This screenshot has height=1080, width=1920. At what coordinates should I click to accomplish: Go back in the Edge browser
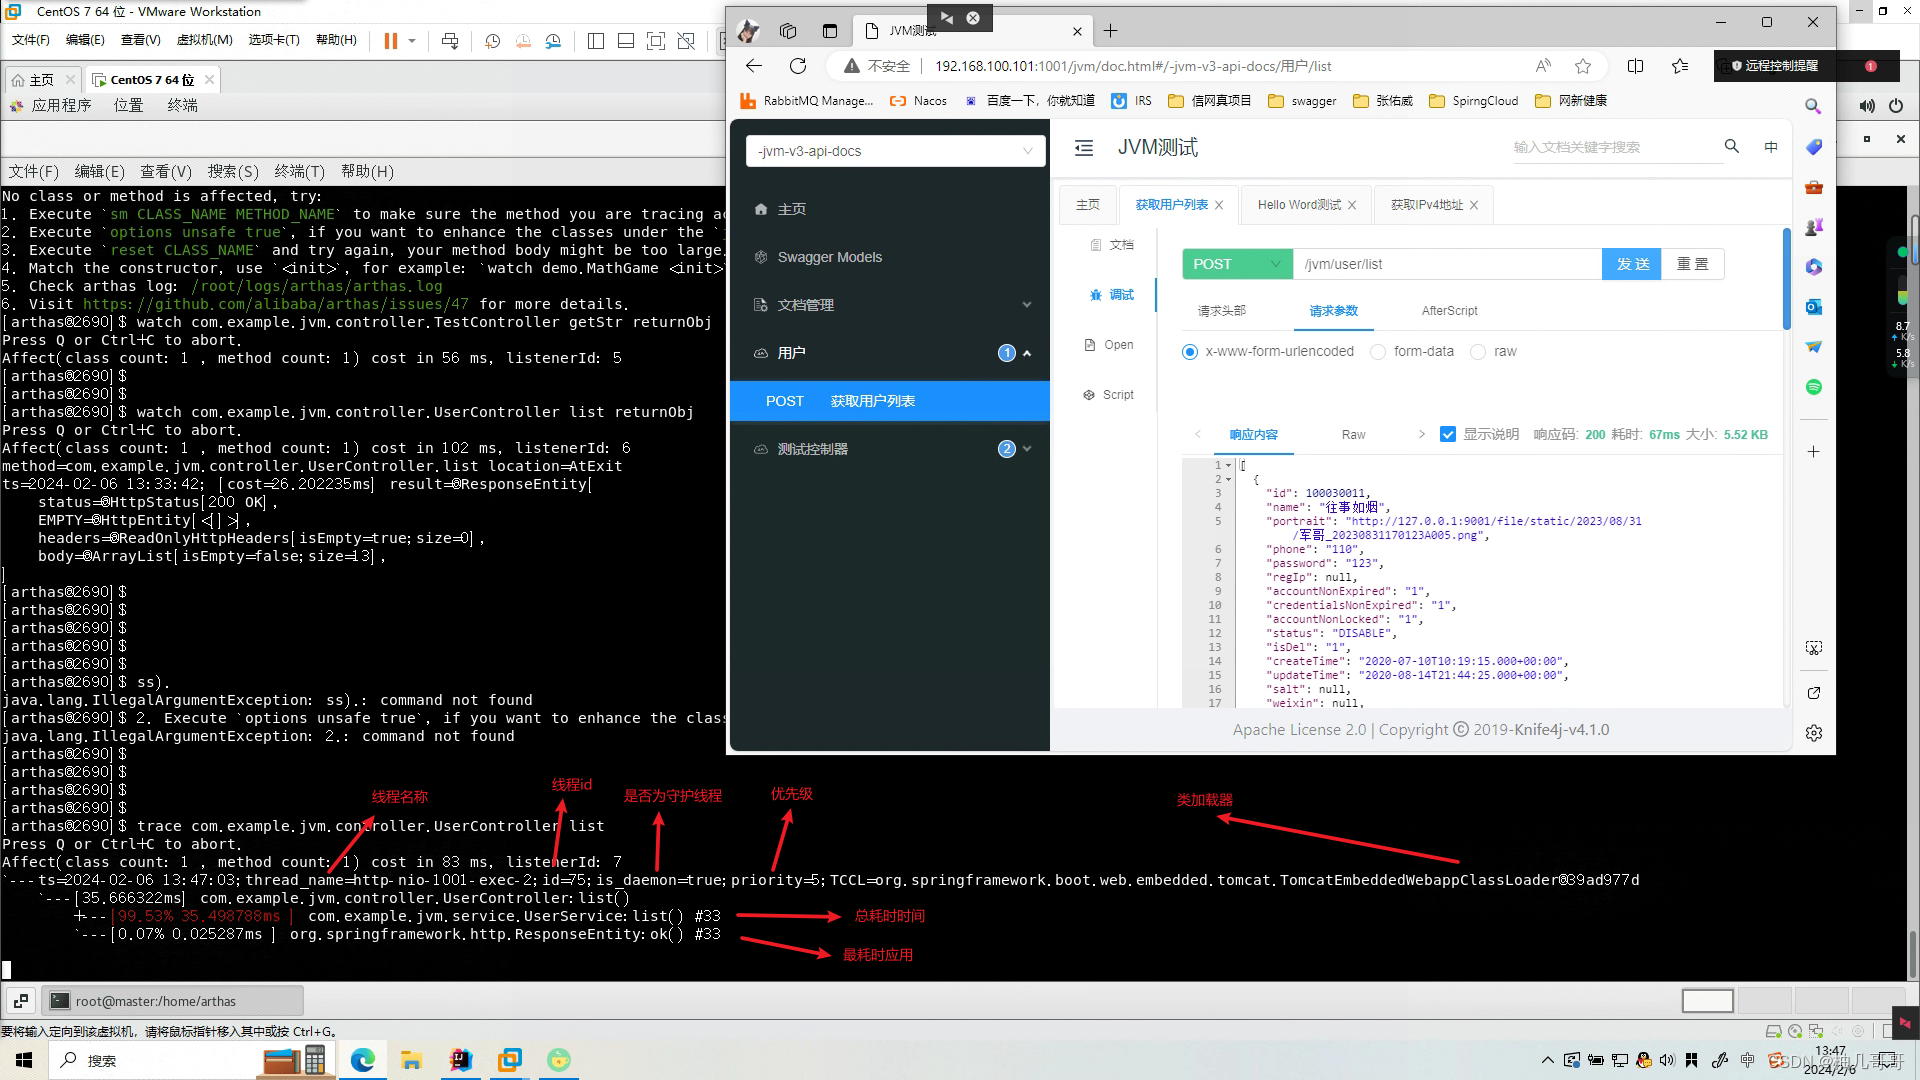[754, 66]
